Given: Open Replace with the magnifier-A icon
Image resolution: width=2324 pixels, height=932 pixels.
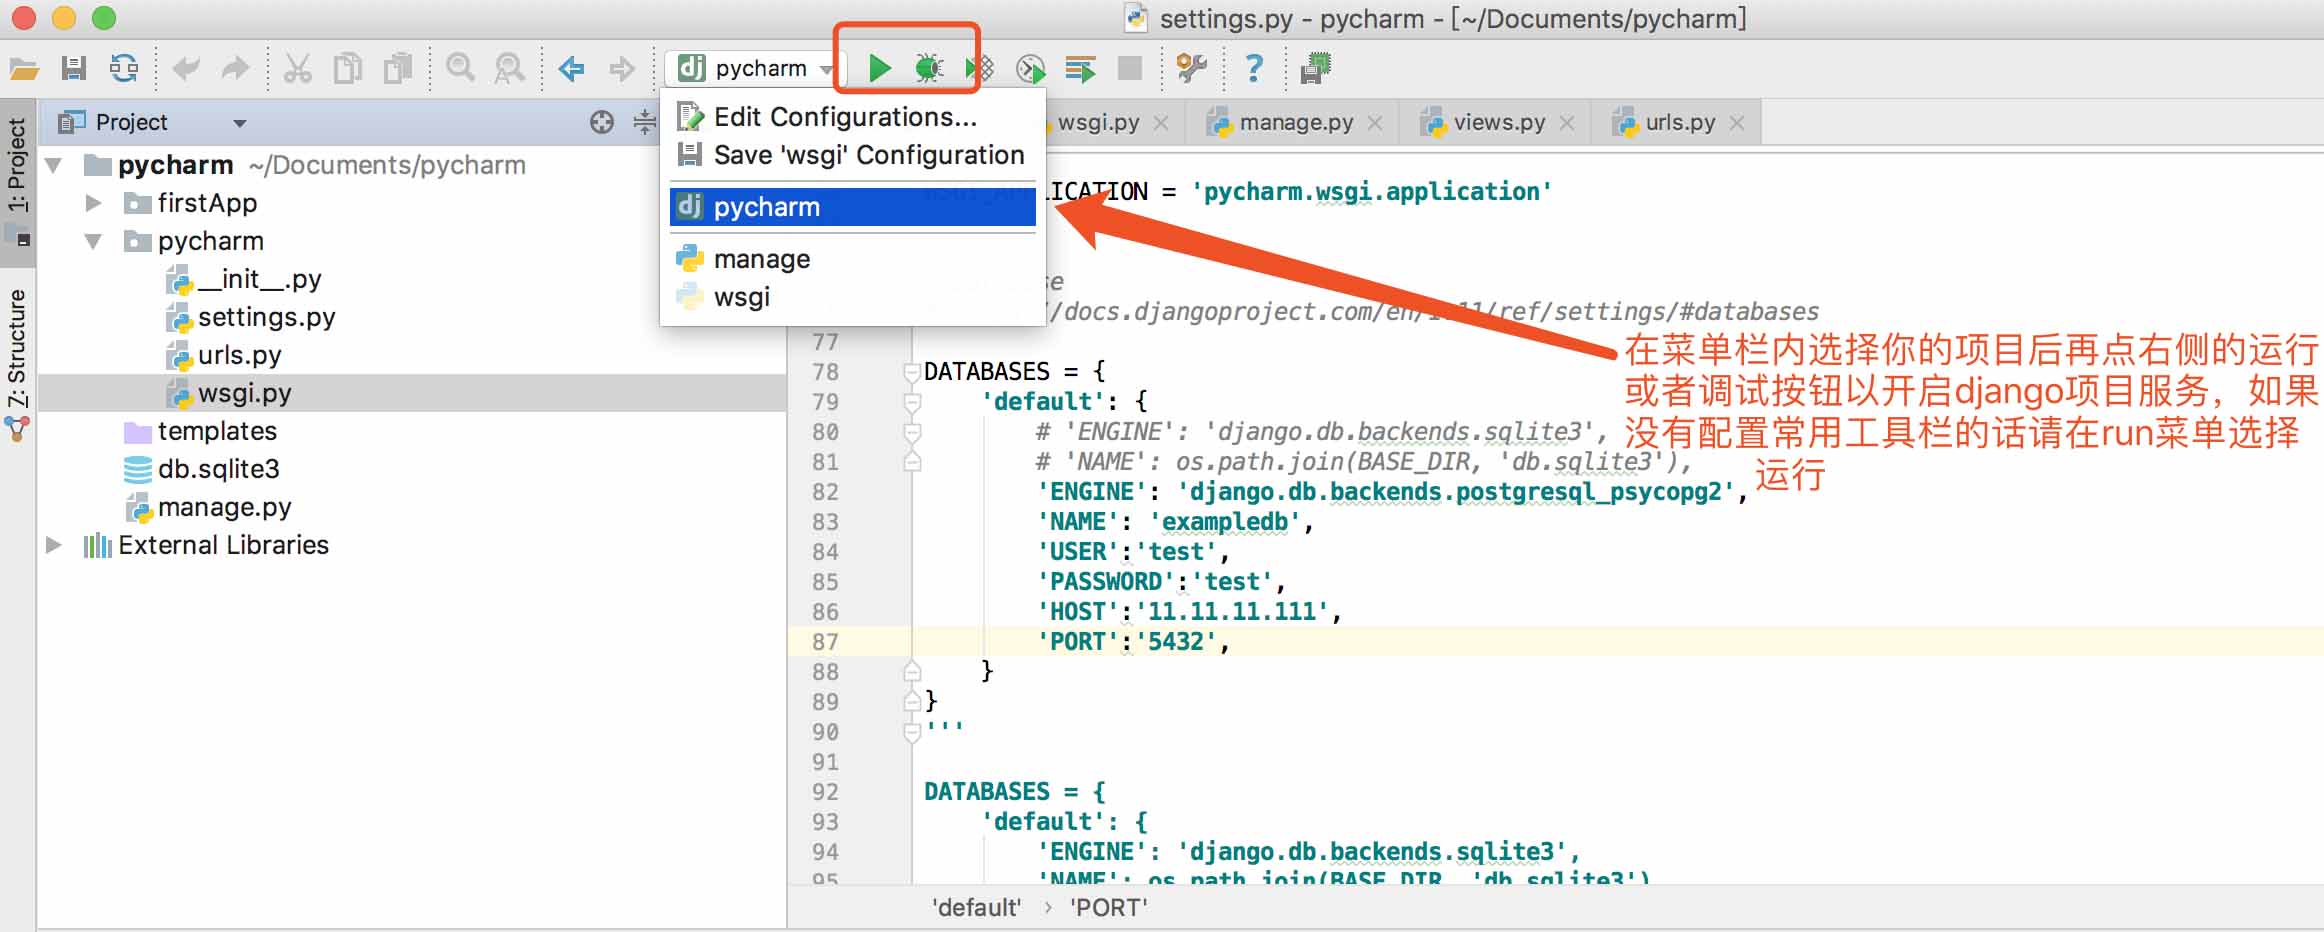Looking at the screenshot, I should coord(510,68).
